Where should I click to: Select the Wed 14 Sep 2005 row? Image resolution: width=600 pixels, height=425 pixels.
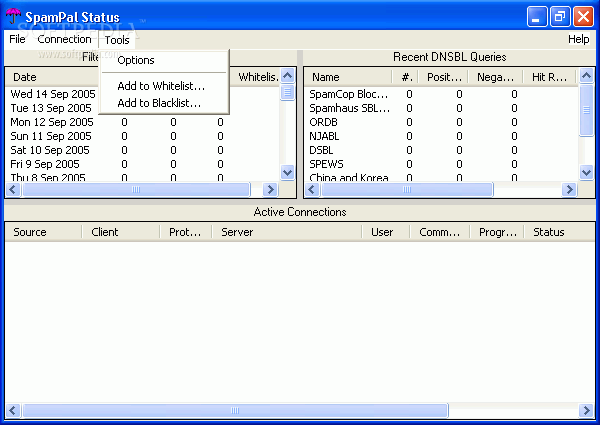(53, 94)
